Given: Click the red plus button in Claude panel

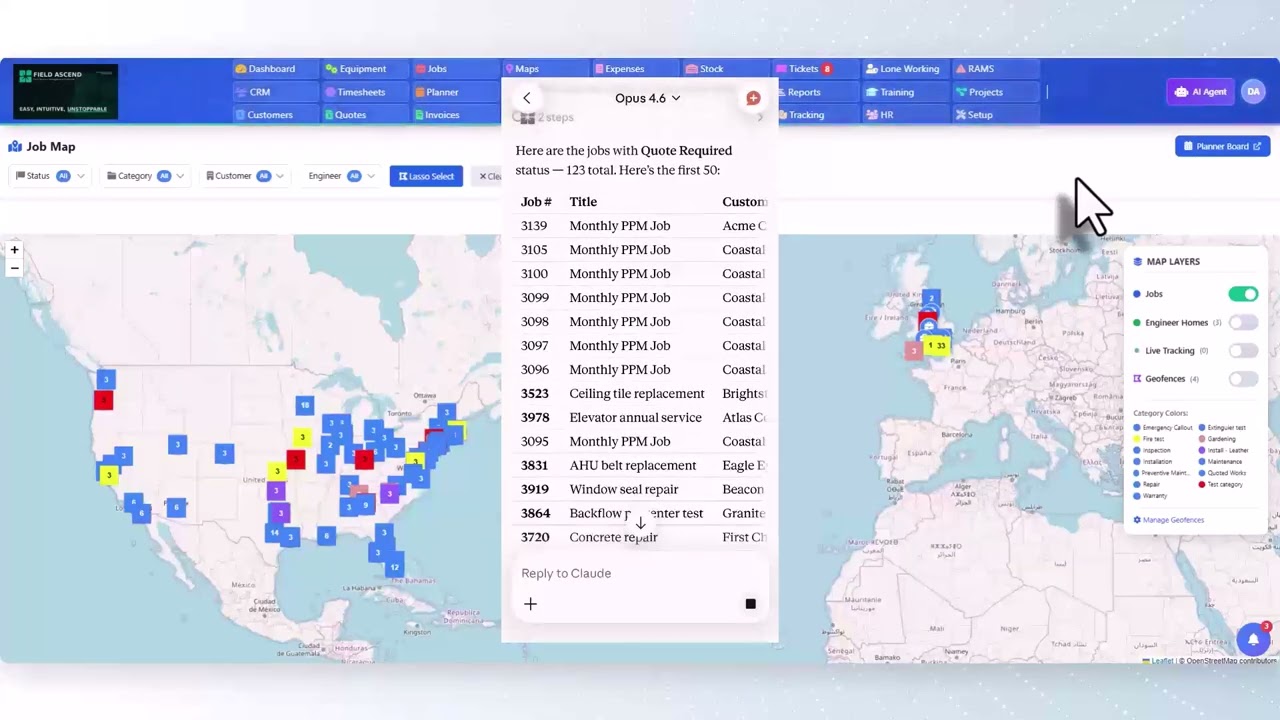Looking at the screenshot, I should [x=753, y=98].
